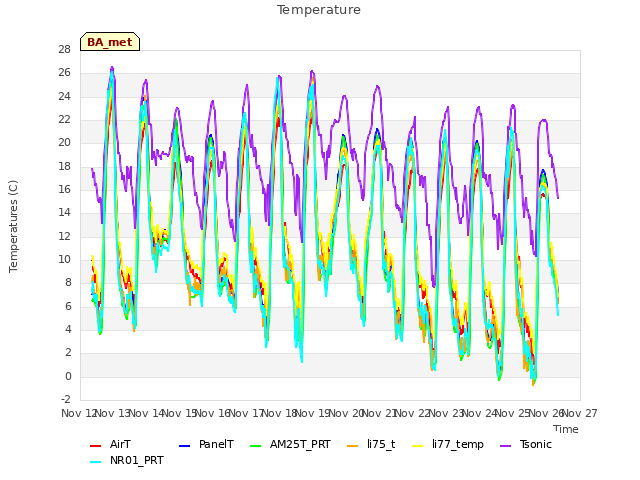Toggle the AM25T_PRT legend entry
Viewport: 640px width, 480px height.
[x=290, y=444]
